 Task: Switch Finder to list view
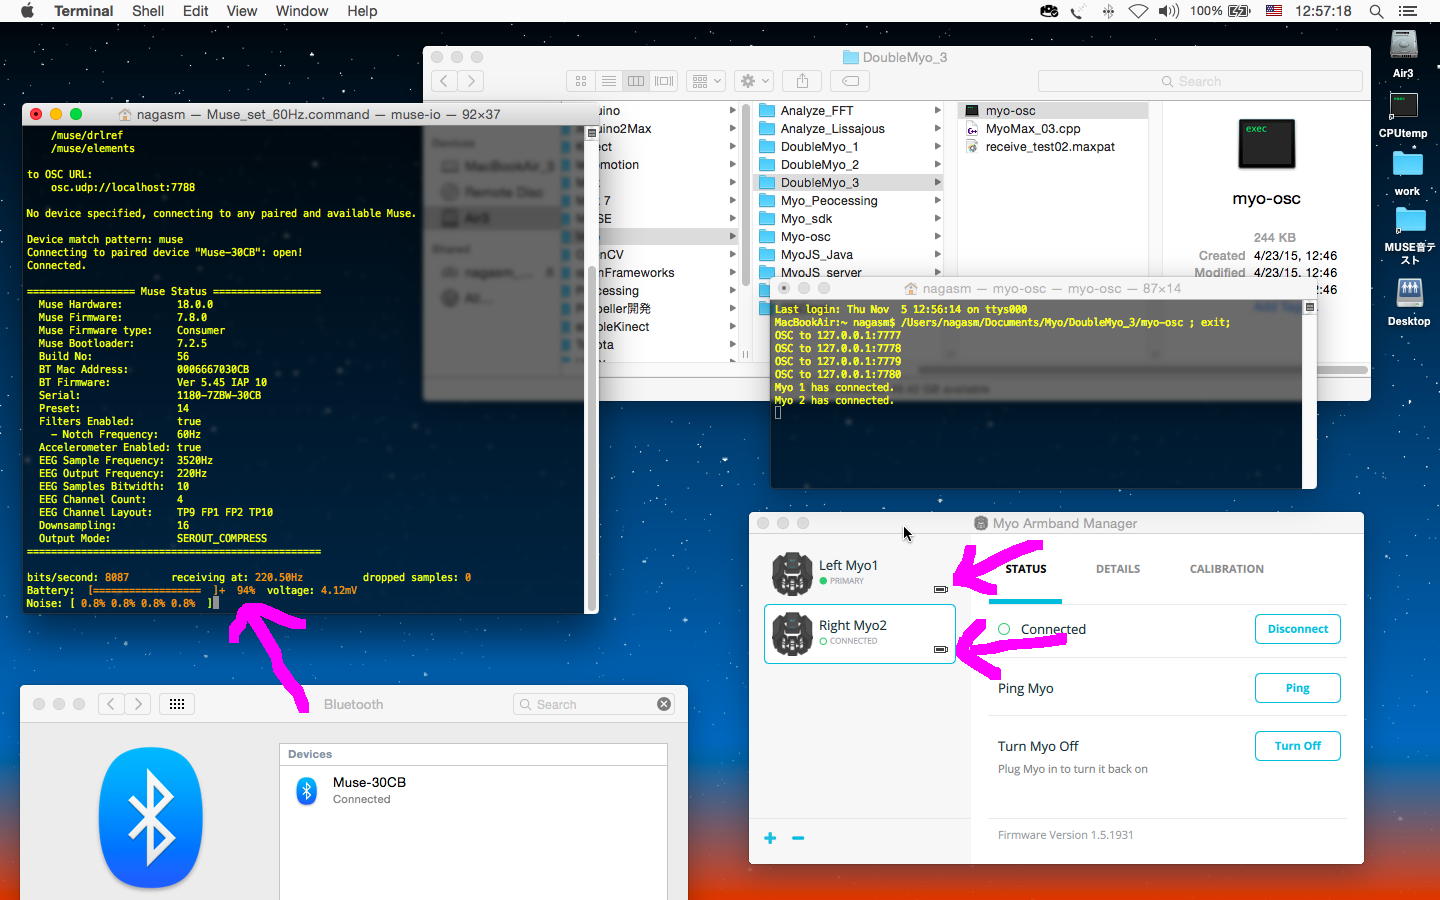tap(608, 81)
